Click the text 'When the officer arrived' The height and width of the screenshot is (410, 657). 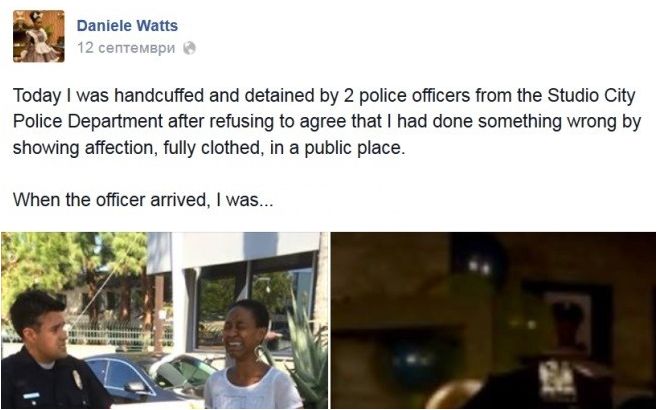click(x=110, y=199)
